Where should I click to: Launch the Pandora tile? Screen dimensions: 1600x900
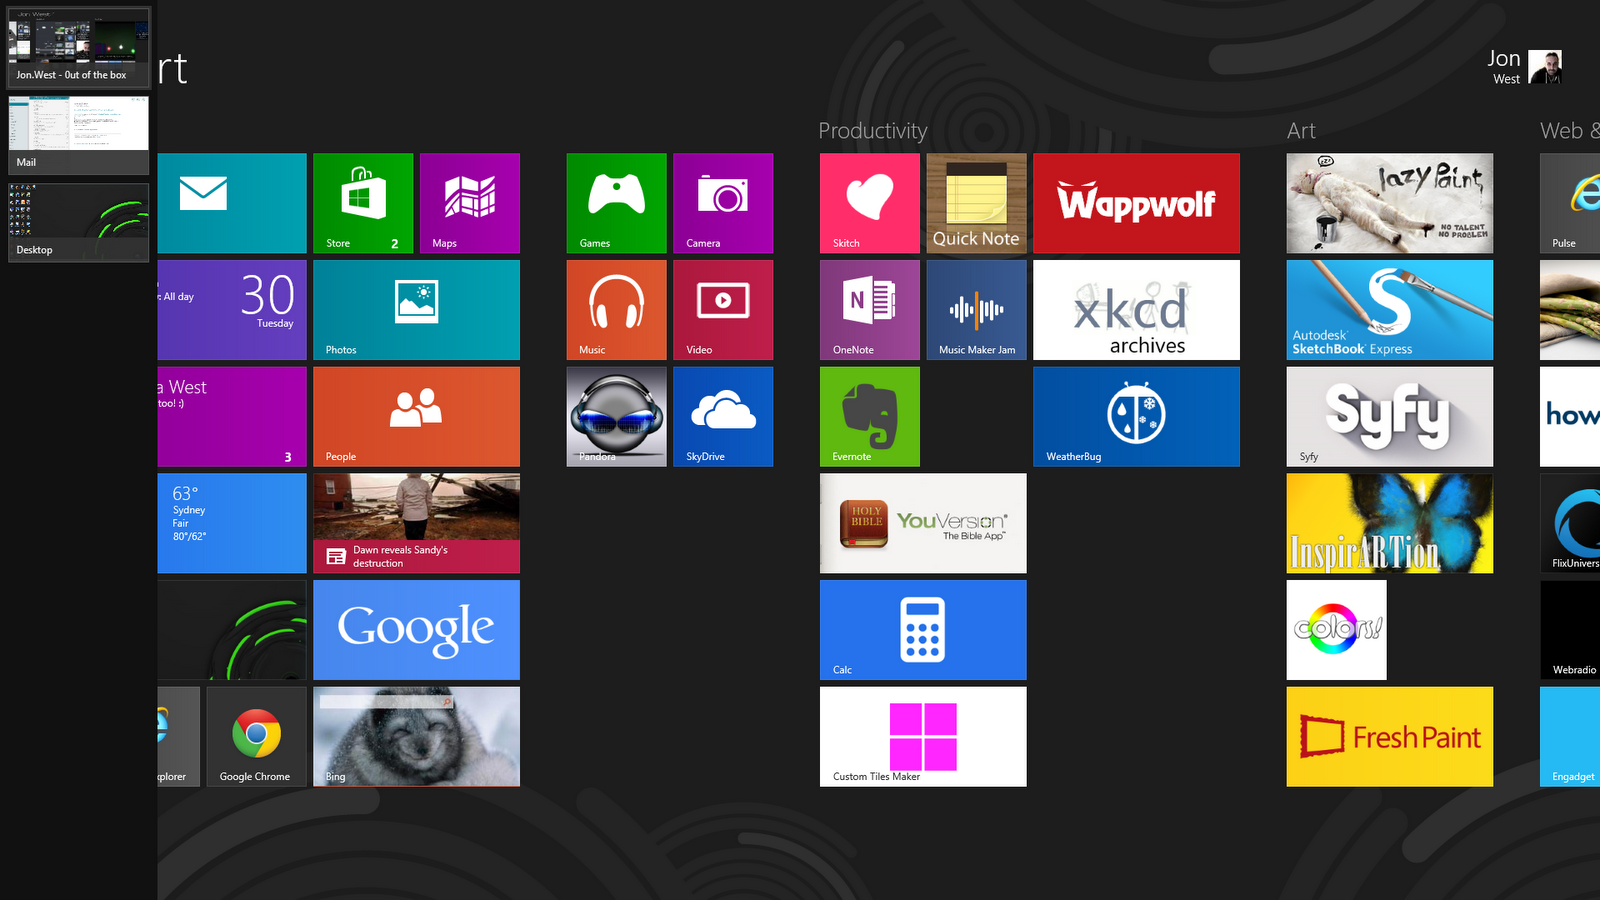click(616, 416)
